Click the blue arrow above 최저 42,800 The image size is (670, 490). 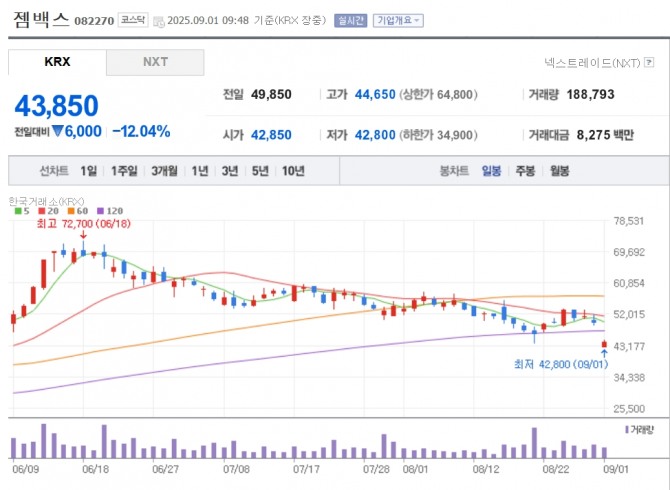[604, 353]
